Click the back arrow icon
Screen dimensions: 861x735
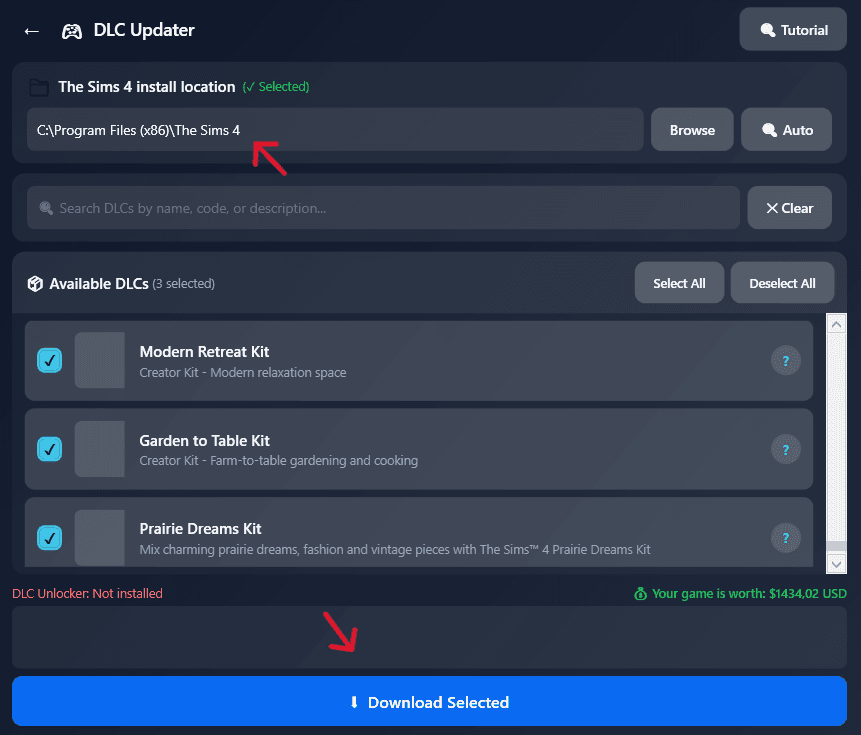pos(32,31)
